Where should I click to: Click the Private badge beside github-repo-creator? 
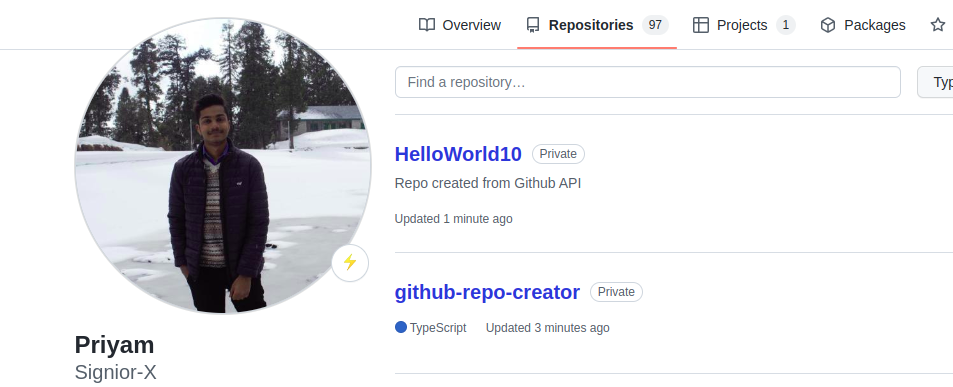click(616, 292)
